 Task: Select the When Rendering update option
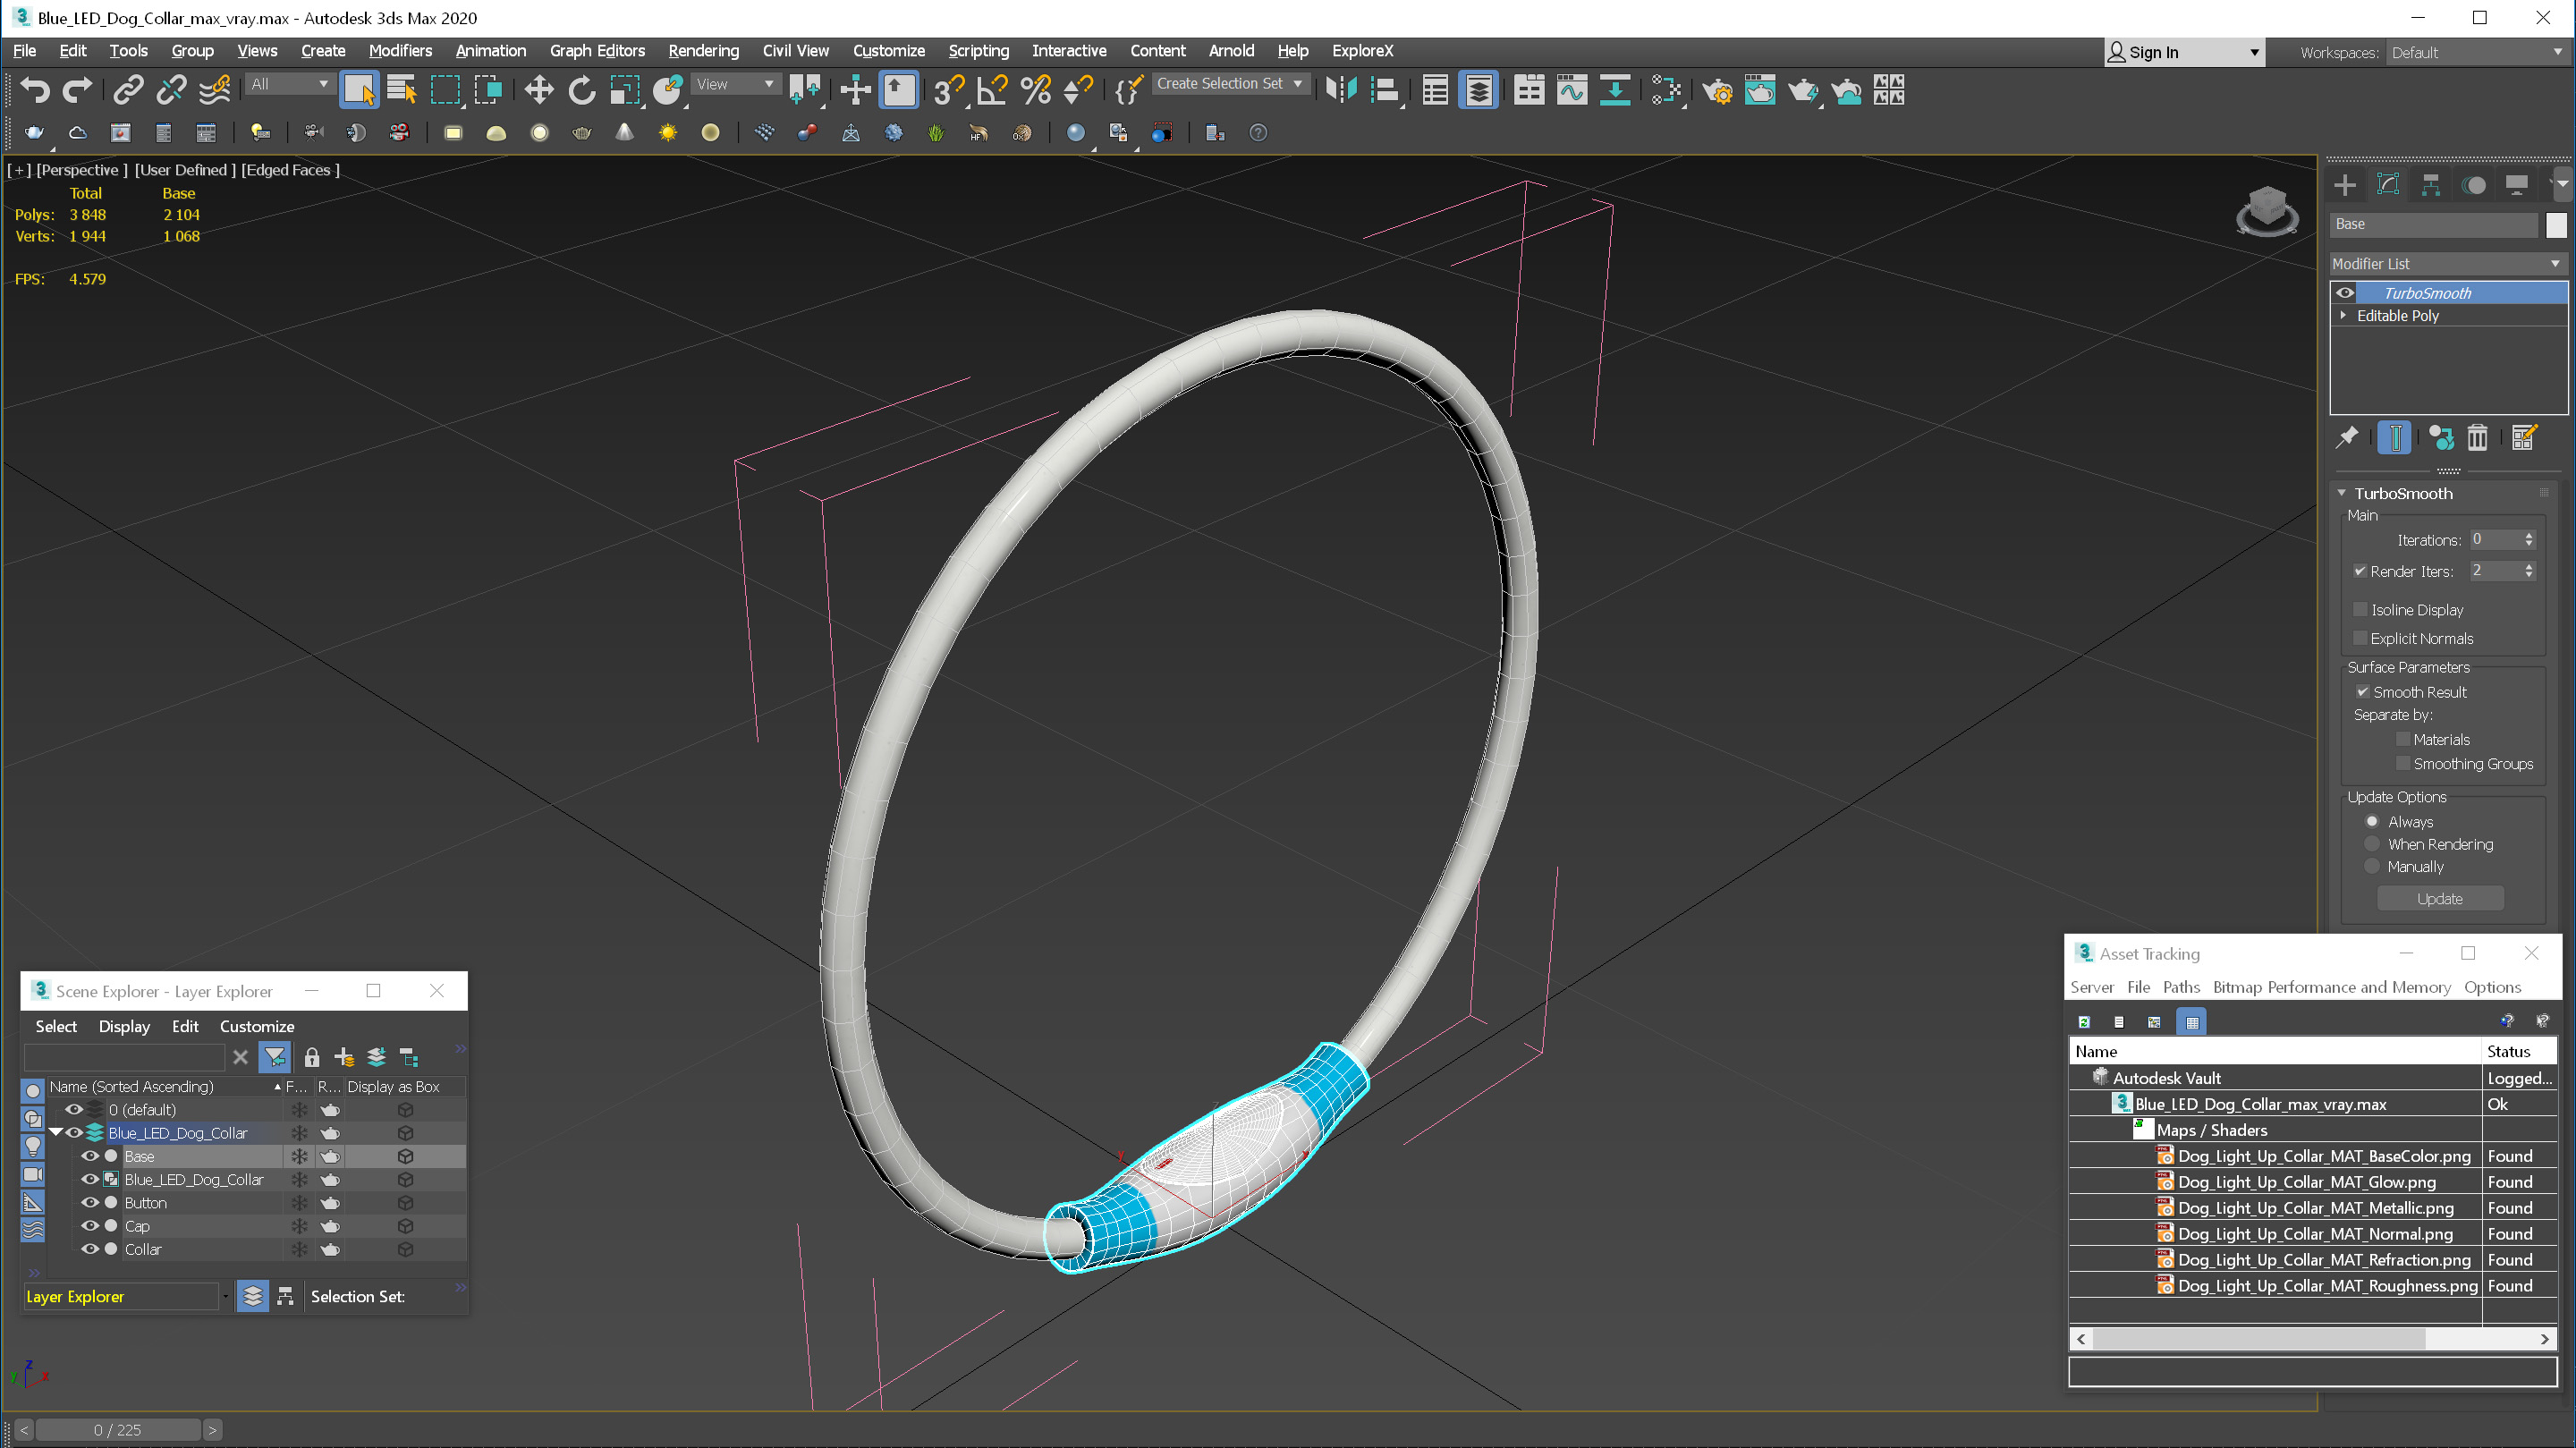[x=2372, y=844]
